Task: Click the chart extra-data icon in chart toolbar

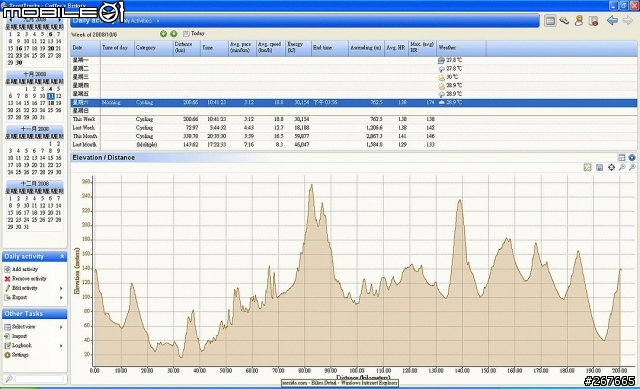Action: [587, 167]
